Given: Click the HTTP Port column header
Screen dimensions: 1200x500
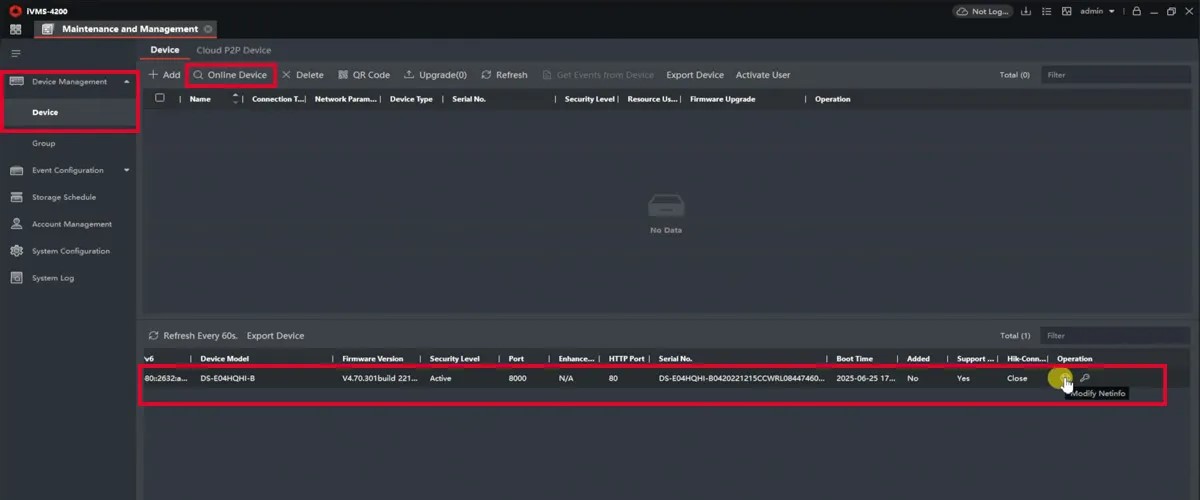Looking at the screenshot, I should [x=627, y=359].
